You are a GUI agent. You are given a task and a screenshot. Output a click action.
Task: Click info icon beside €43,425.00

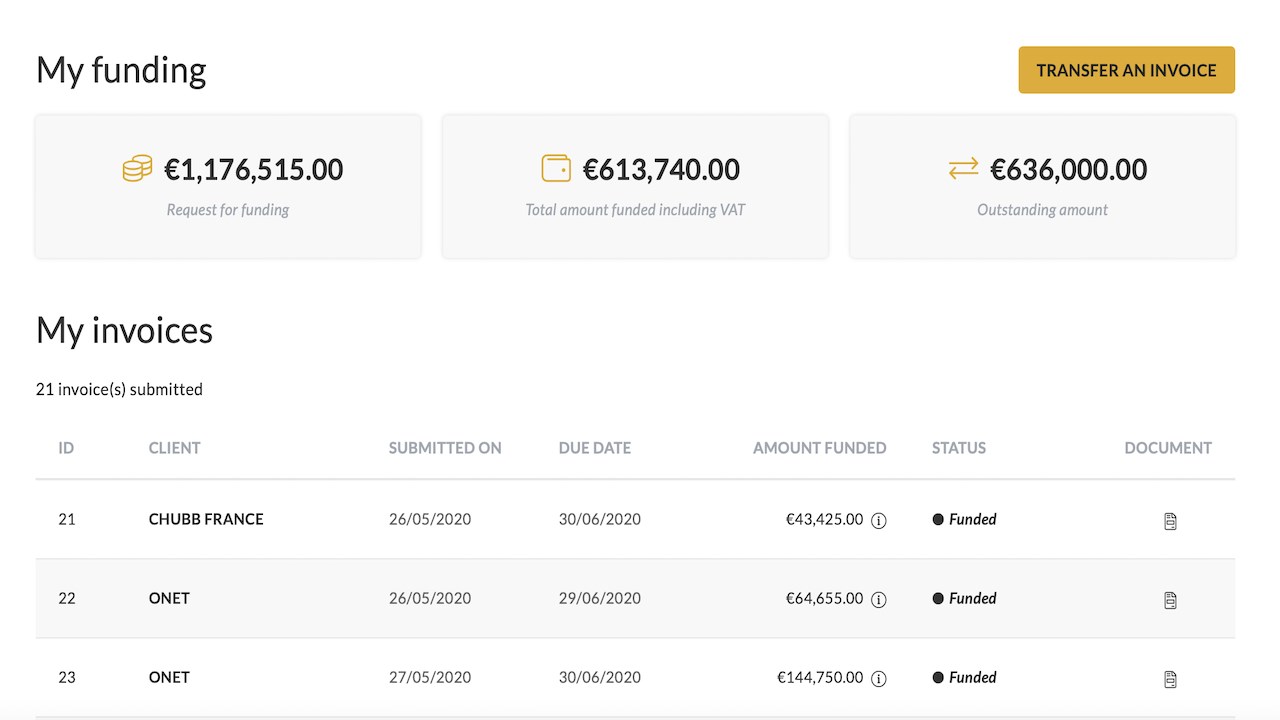pos(879,520)
